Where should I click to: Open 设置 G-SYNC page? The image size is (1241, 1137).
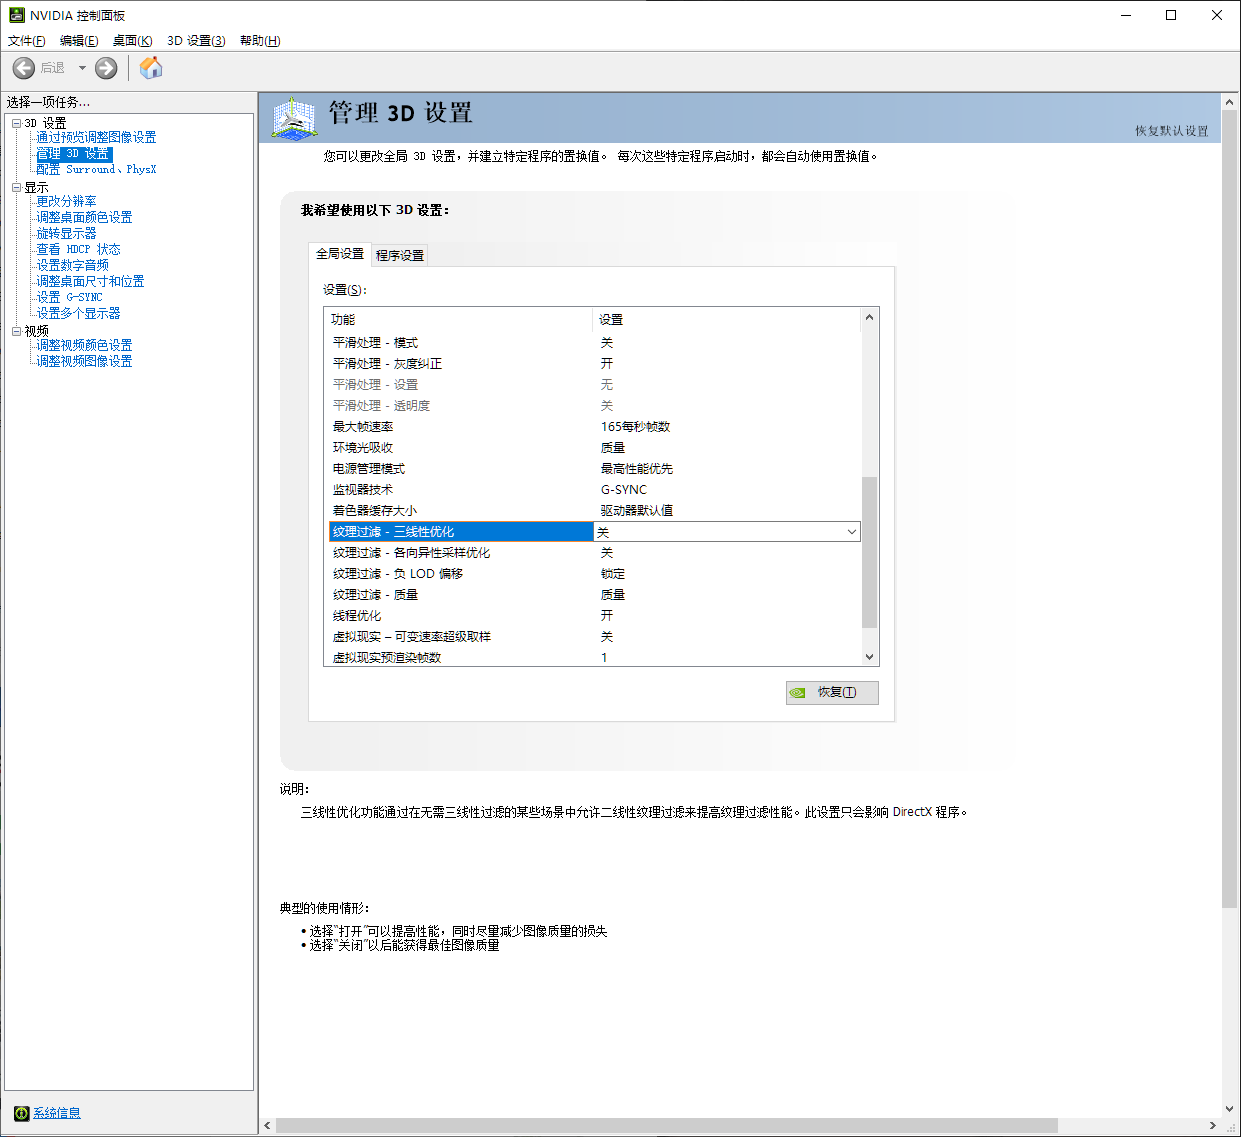point(70,298)
